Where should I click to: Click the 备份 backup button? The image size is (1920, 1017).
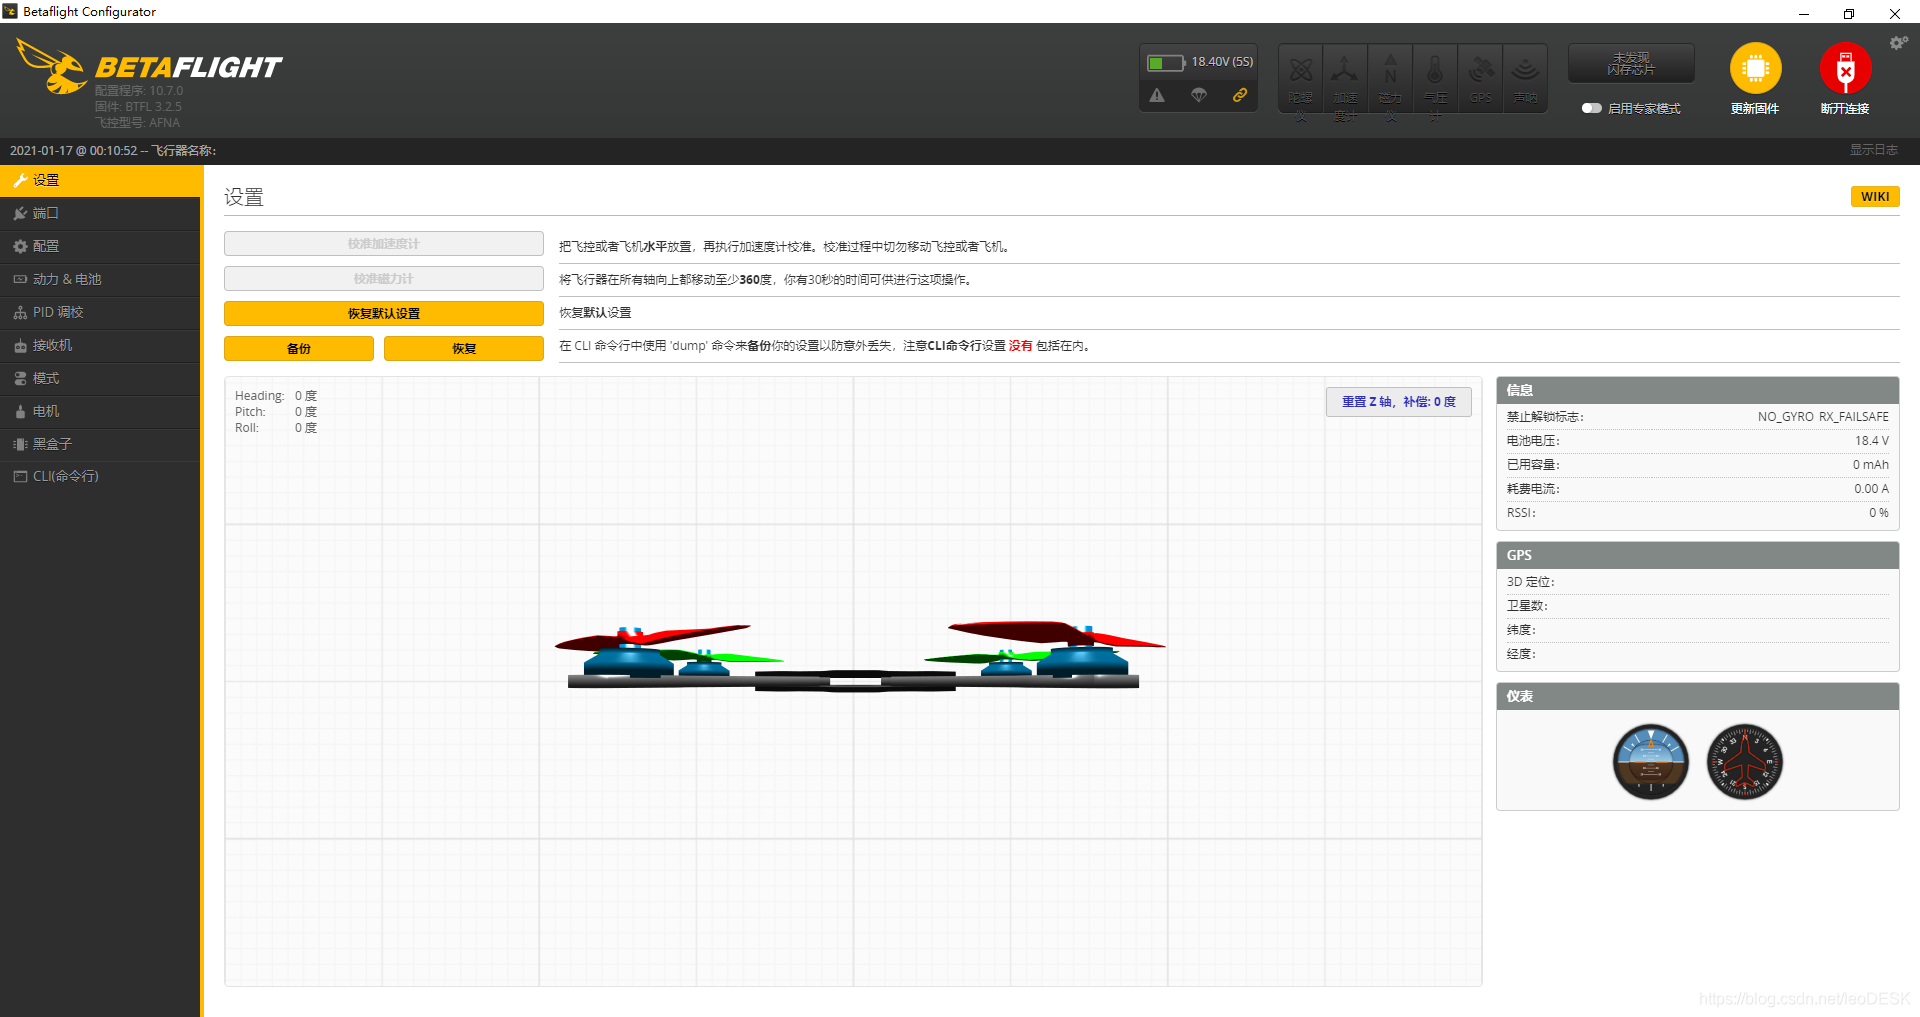[298, 348]
